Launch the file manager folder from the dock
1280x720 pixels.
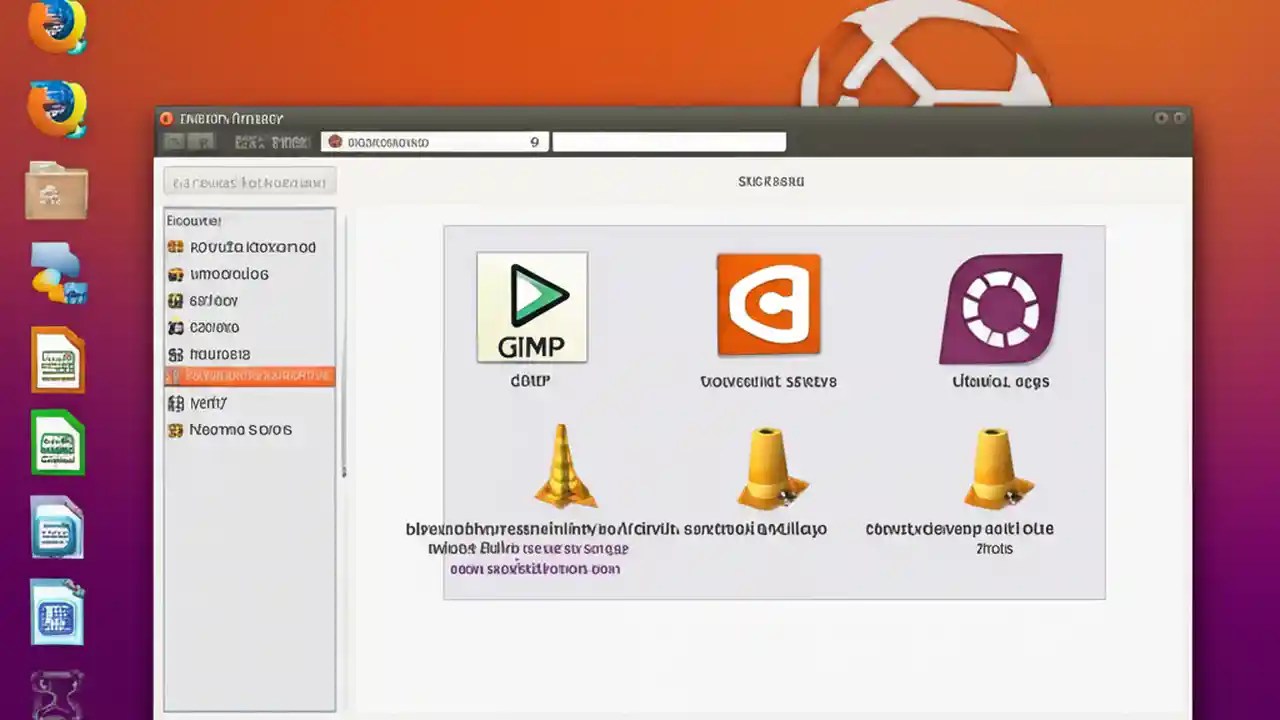click(x=55, y=190)
